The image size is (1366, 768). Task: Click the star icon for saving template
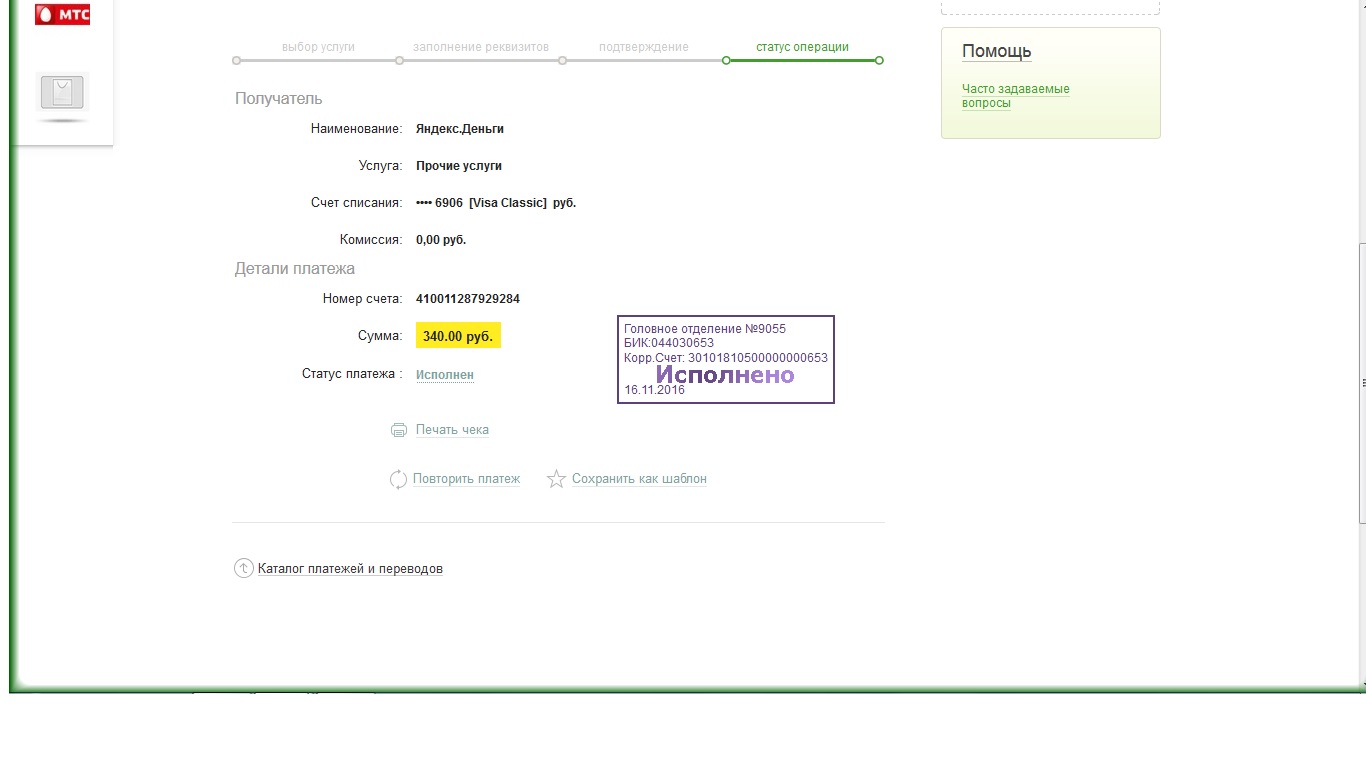pos(556,479)
